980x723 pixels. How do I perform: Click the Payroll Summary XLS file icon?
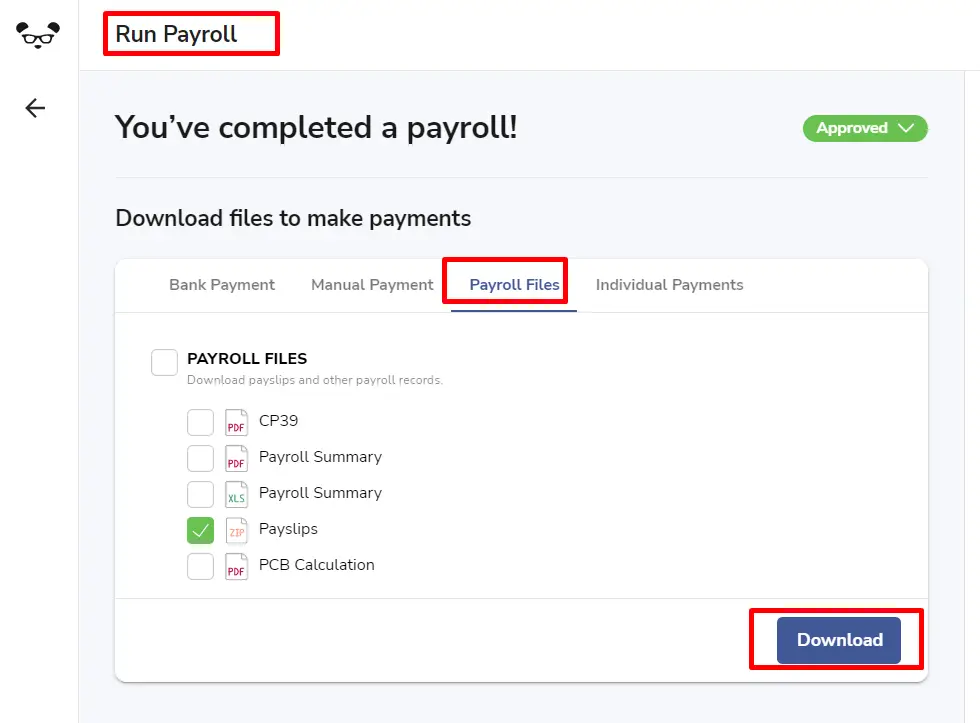click(236, 494)
